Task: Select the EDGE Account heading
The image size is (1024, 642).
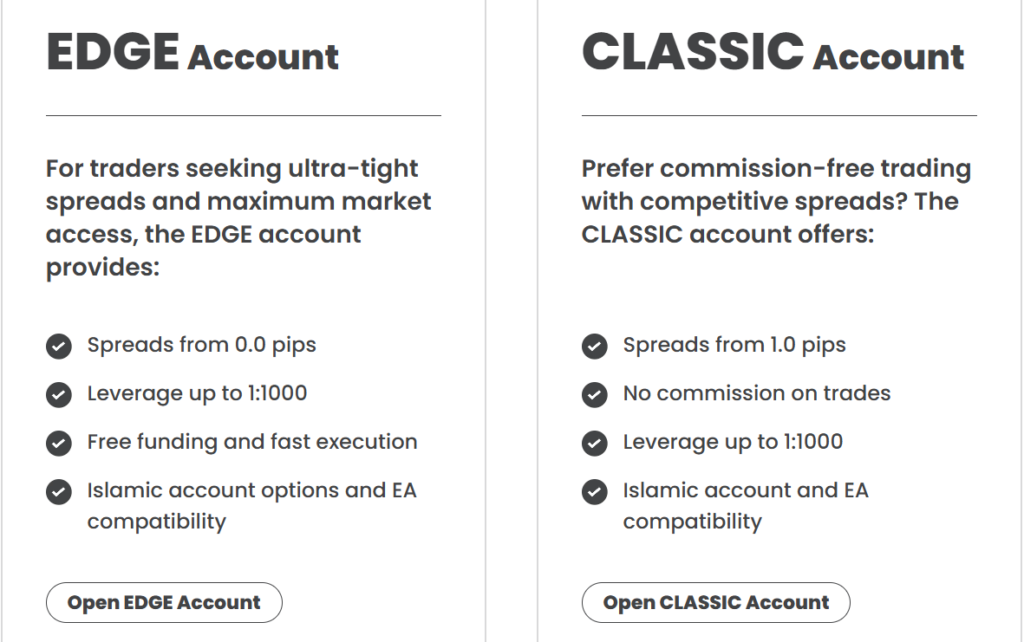Action: click(193, 53)
